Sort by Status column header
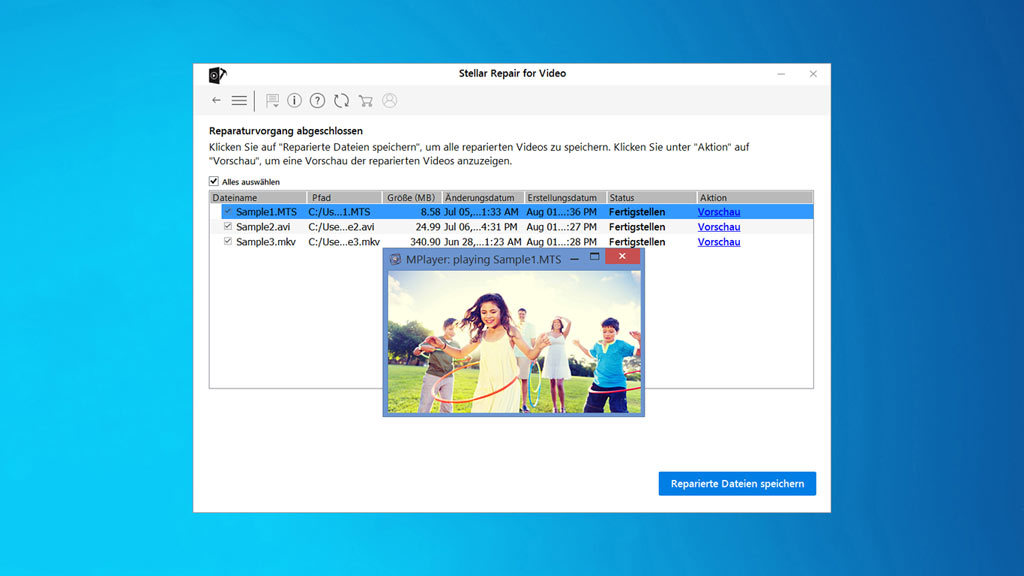Viewport: 1024px width, 576px height. pyautogui.click(x=651, y=197)
